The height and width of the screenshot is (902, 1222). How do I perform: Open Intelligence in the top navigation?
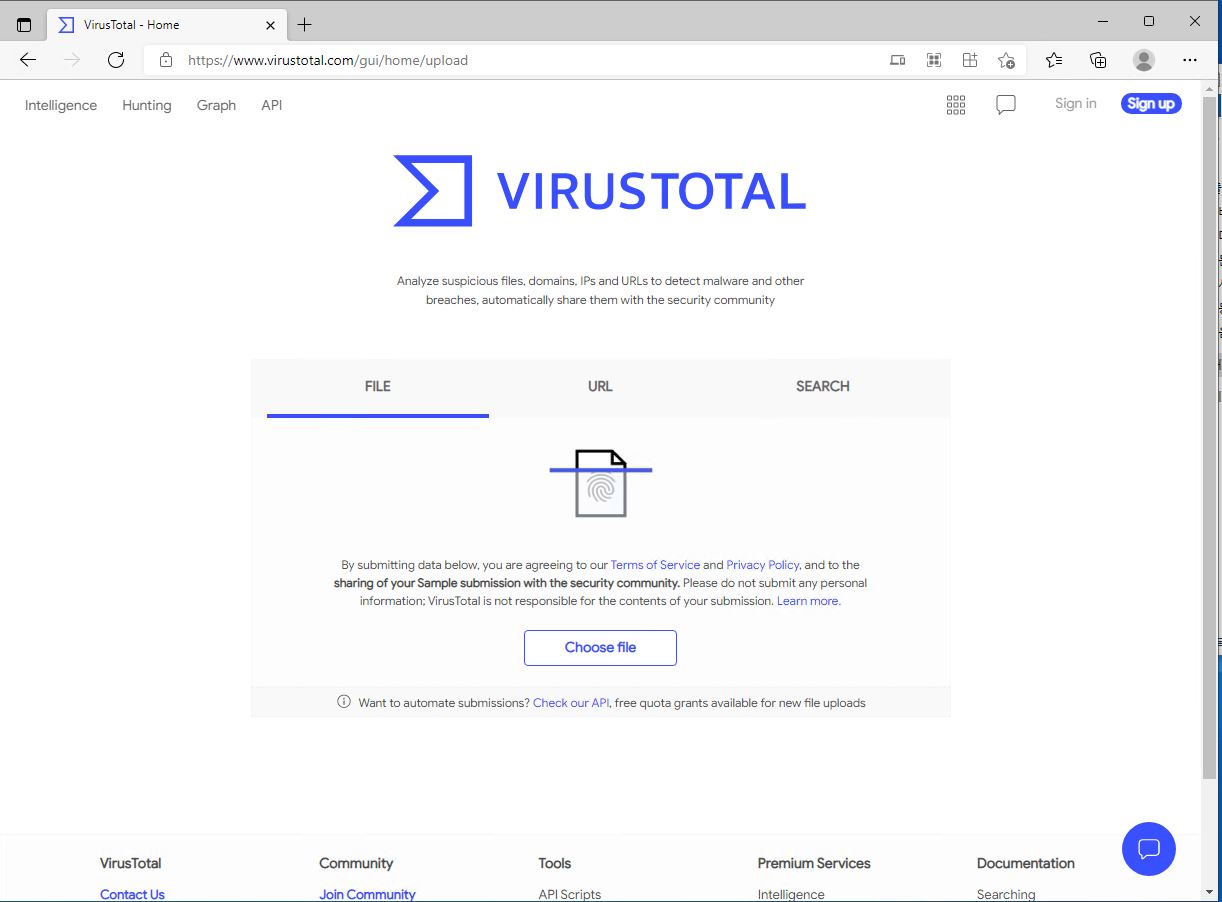tap(61, 105)
